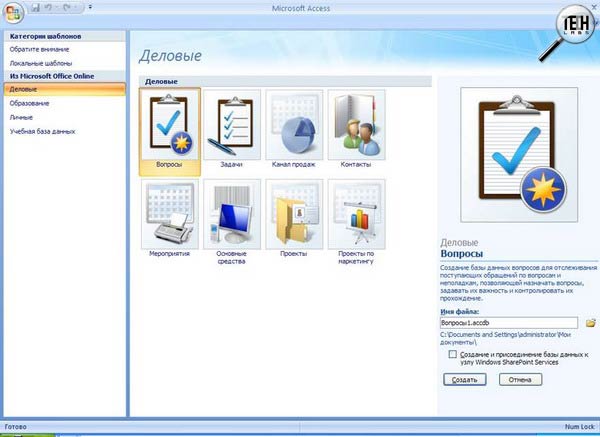This screenshot has width=600, height=437.
Task: Click the Канал продаж template label
Action: [293, 165]
